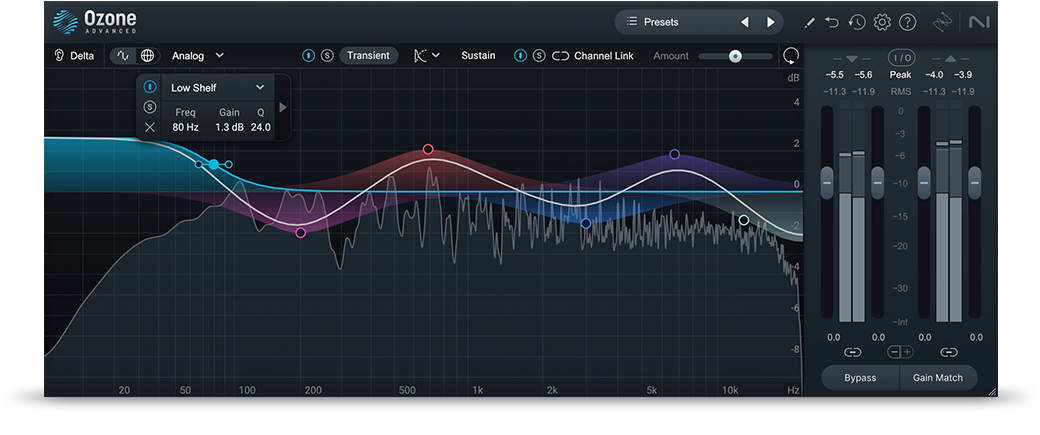
Task: Click the Native Instruments NI logo
Action: [x=978, y=23]
